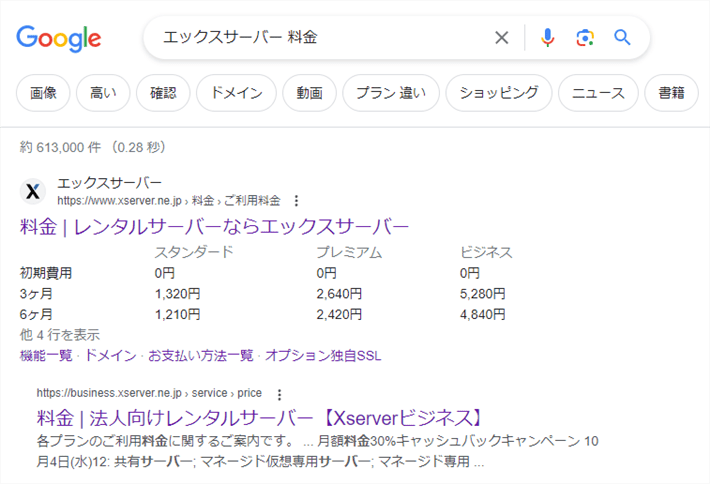Click the 2,420円 price cell
The image size is (710, 484).
point(339,314)
